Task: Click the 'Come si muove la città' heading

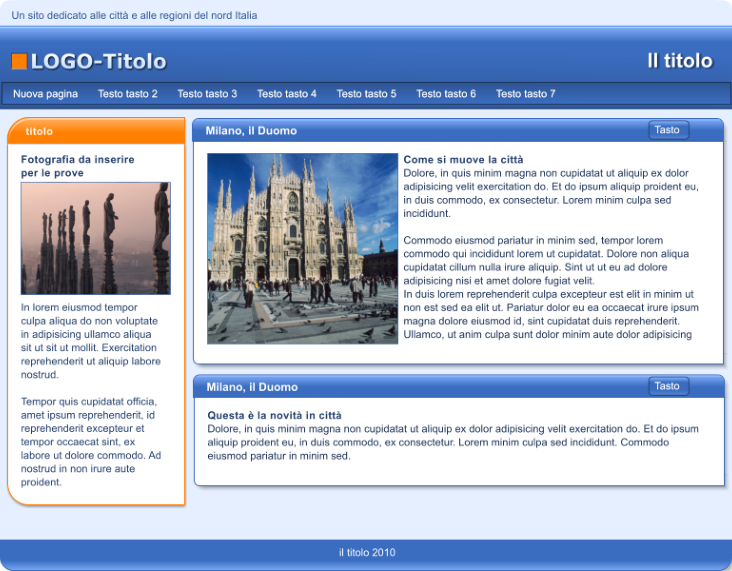Action: pyautogui.click(x=463, y=160)
